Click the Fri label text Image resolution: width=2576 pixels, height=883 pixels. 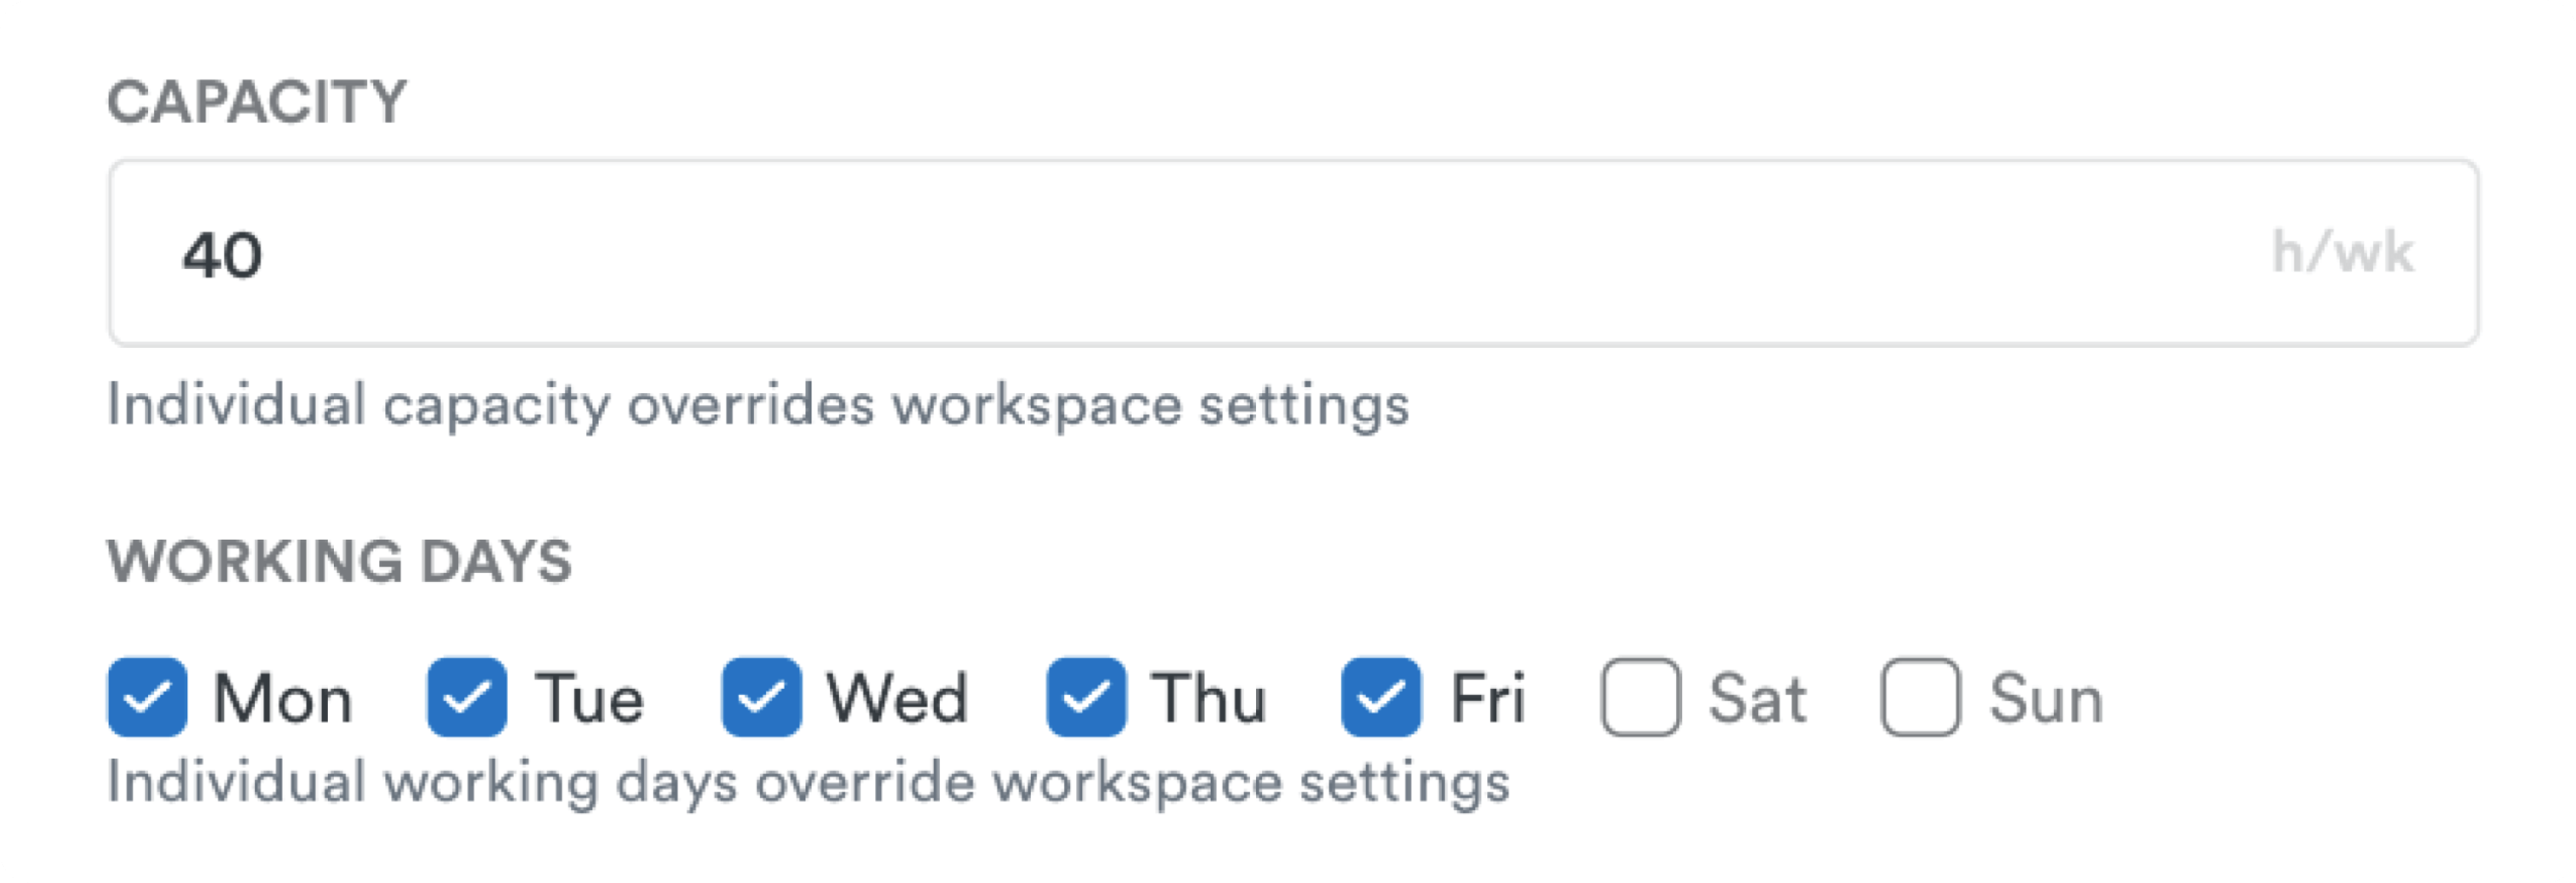(x=1488, y=698)
